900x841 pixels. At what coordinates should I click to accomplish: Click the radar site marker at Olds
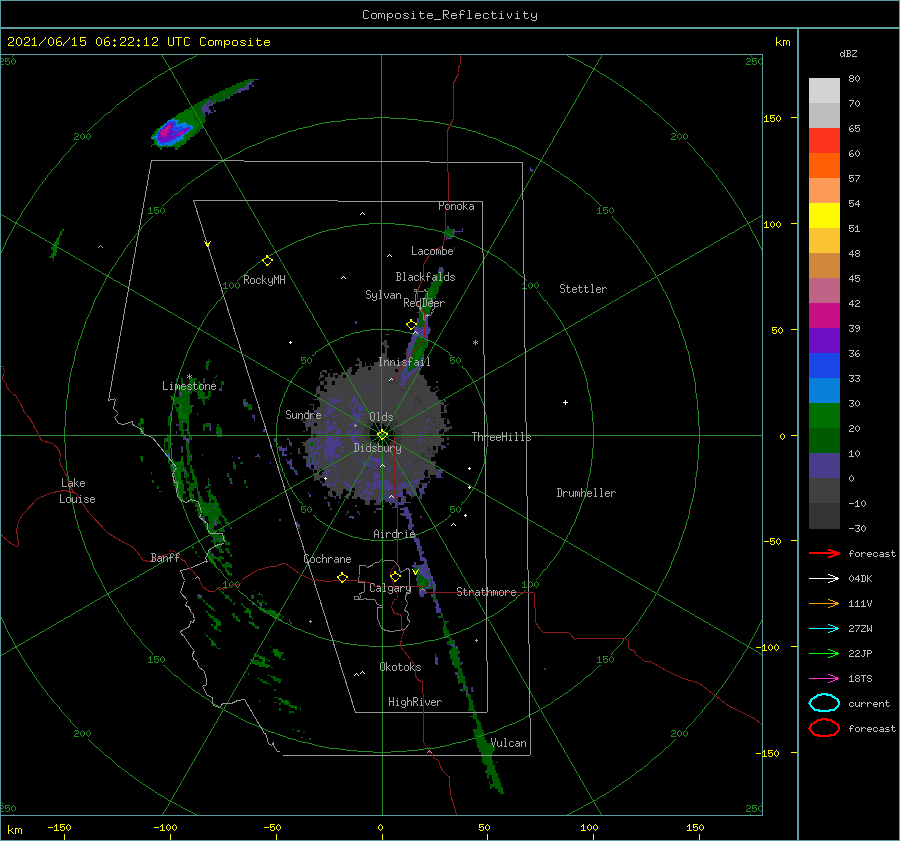coord(382,435)
